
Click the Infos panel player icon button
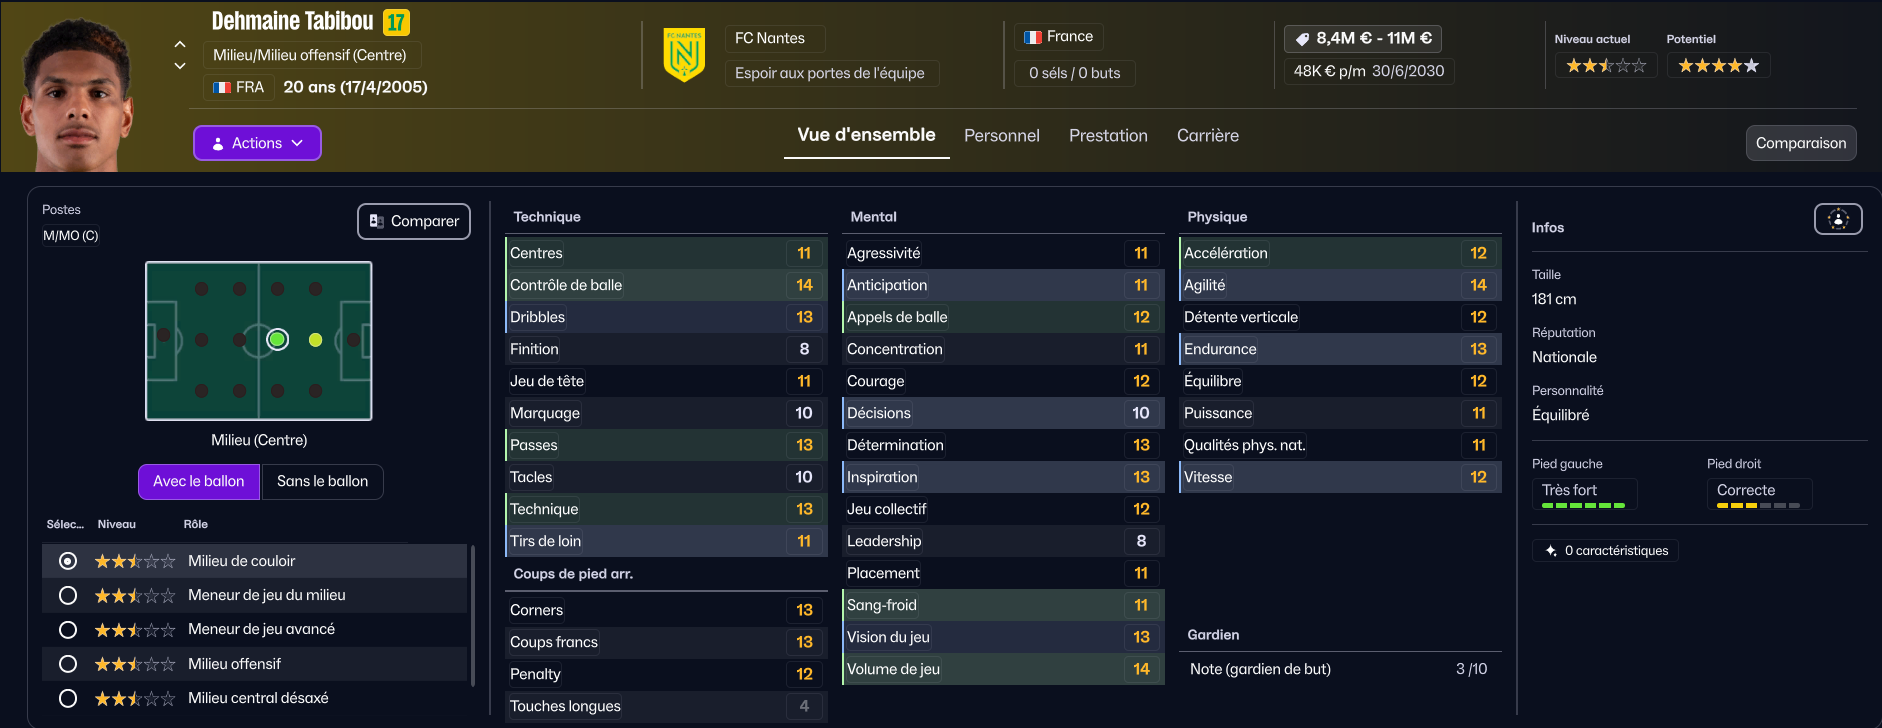point(1838,219)
